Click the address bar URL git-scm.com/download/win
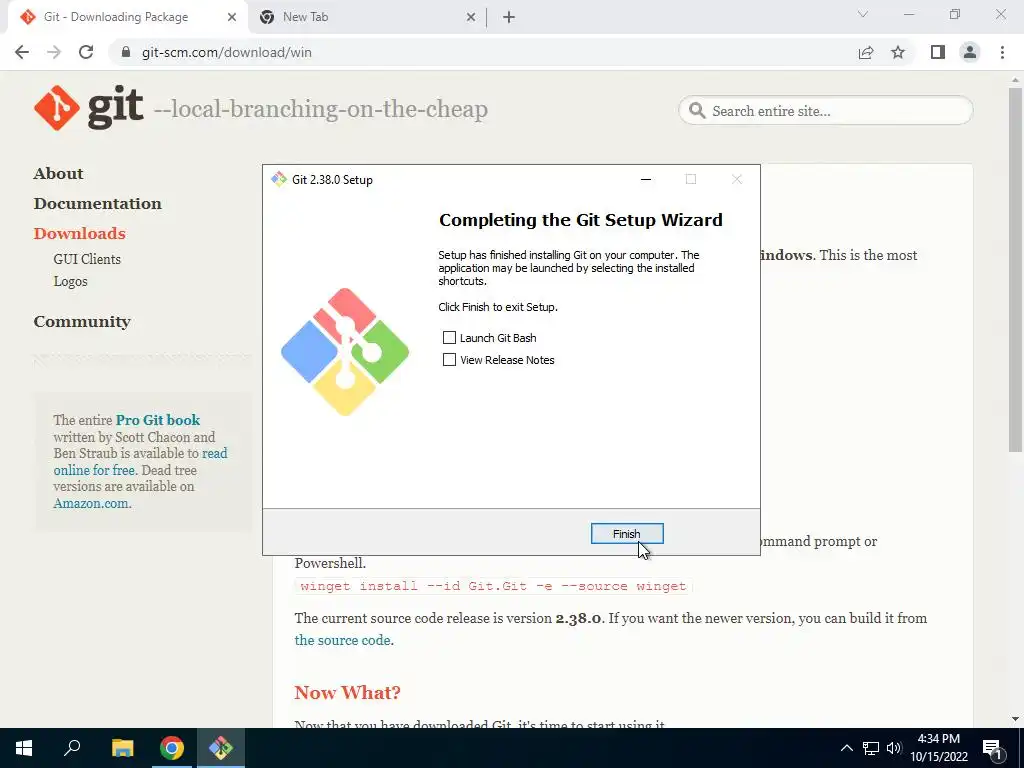Screen dimensions: 1024x768 tap(227, 52)
